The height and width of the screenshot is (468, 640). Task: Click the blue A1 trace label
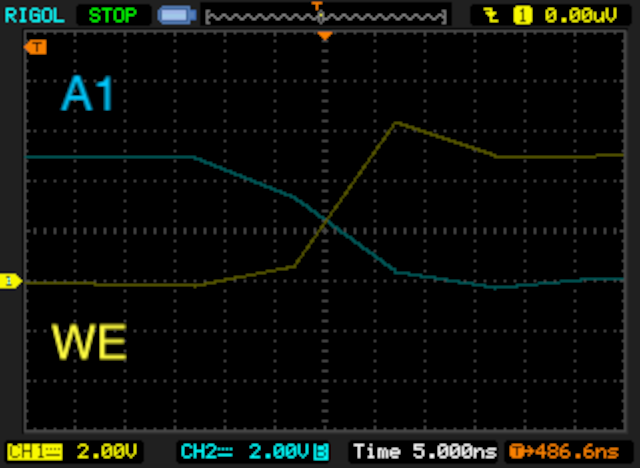click(x=87, y=93)
